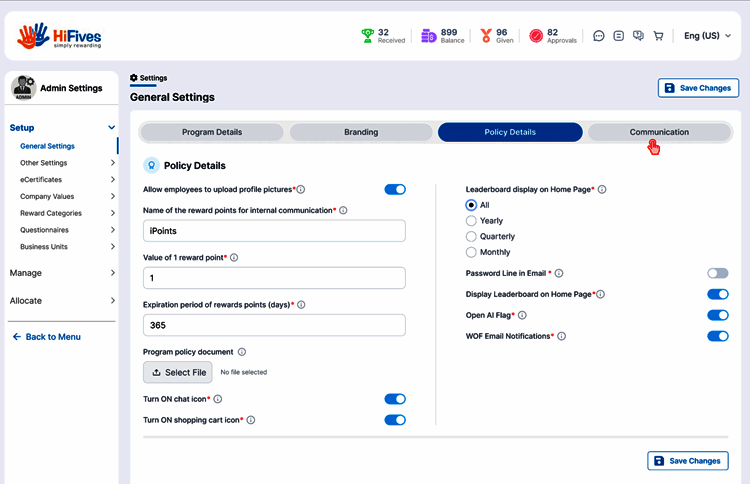Switch to the Communication tab
The width and height of the screenshot is (750, 484).
[659, 132]
